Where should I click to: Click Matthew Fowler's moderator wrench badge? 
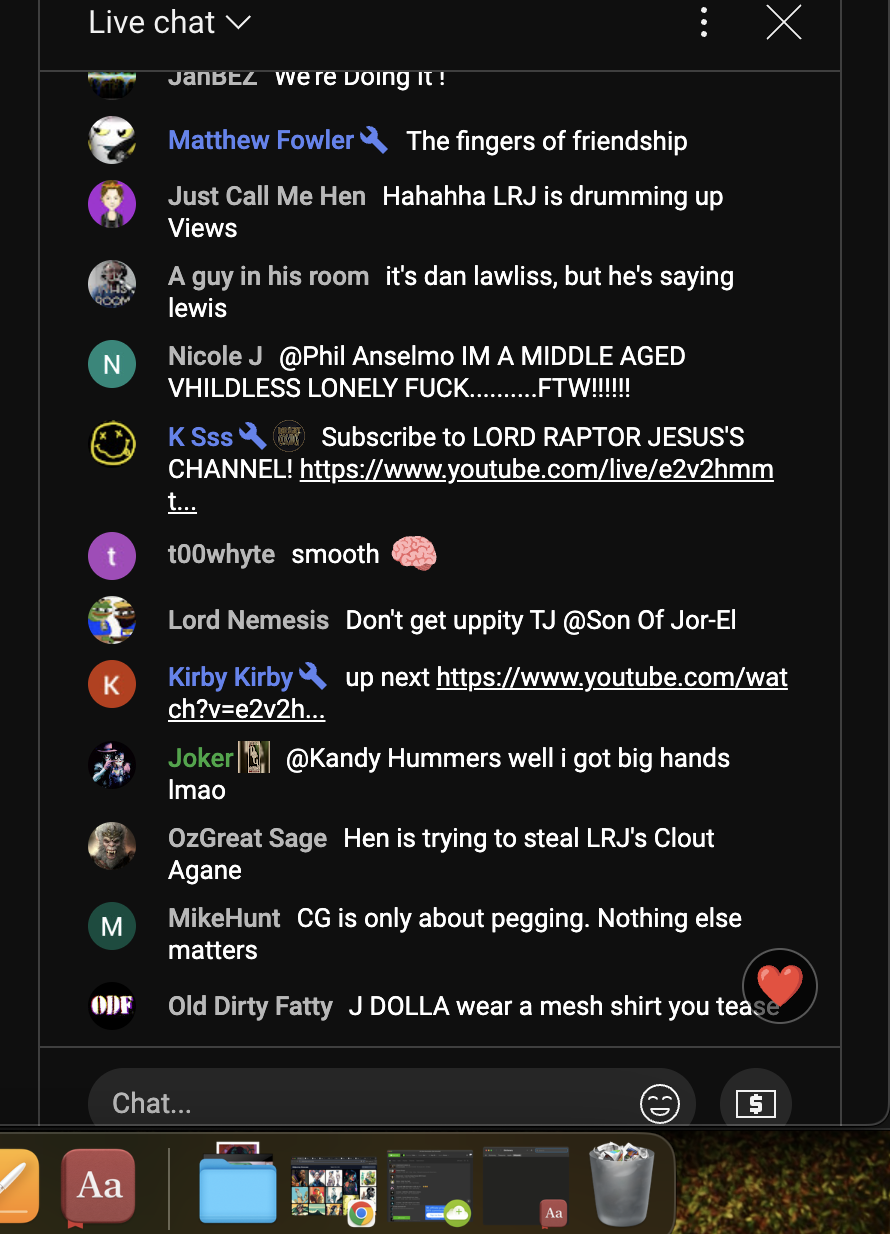[x=374, y=140]
